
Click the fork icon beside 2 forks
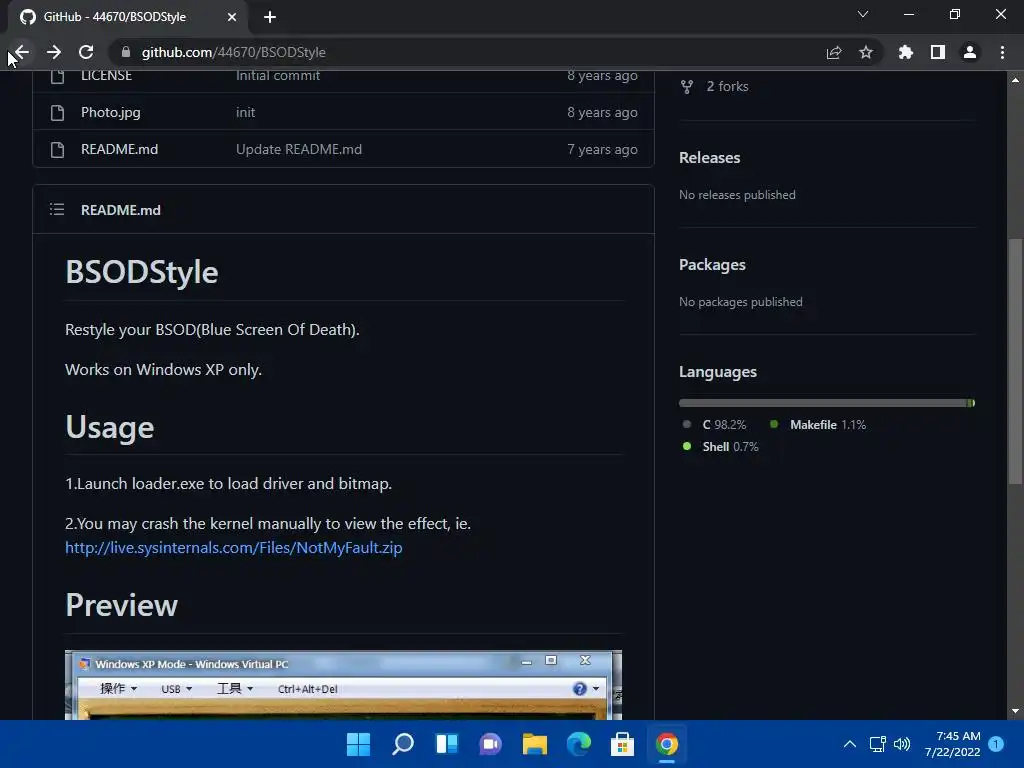click(686, 87)
